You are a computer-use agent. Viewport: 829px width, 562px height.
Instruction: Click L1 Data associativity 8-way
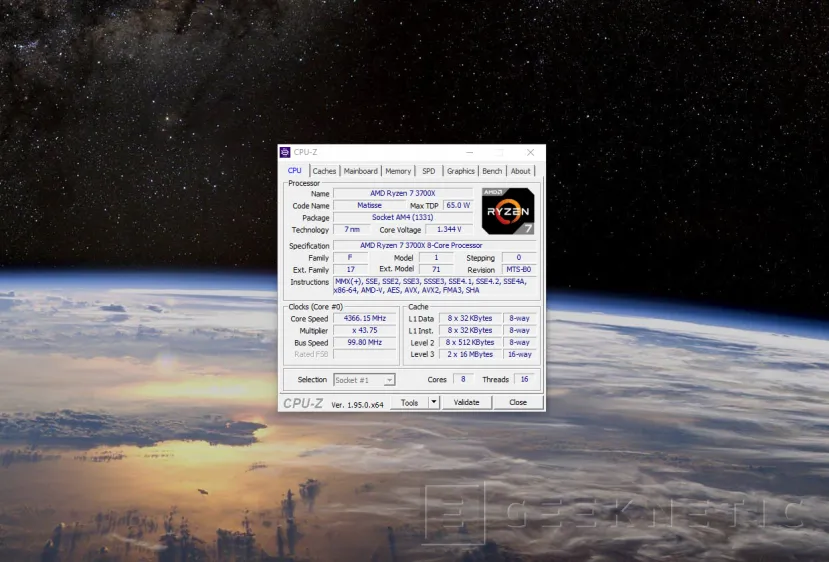point(519,318)
